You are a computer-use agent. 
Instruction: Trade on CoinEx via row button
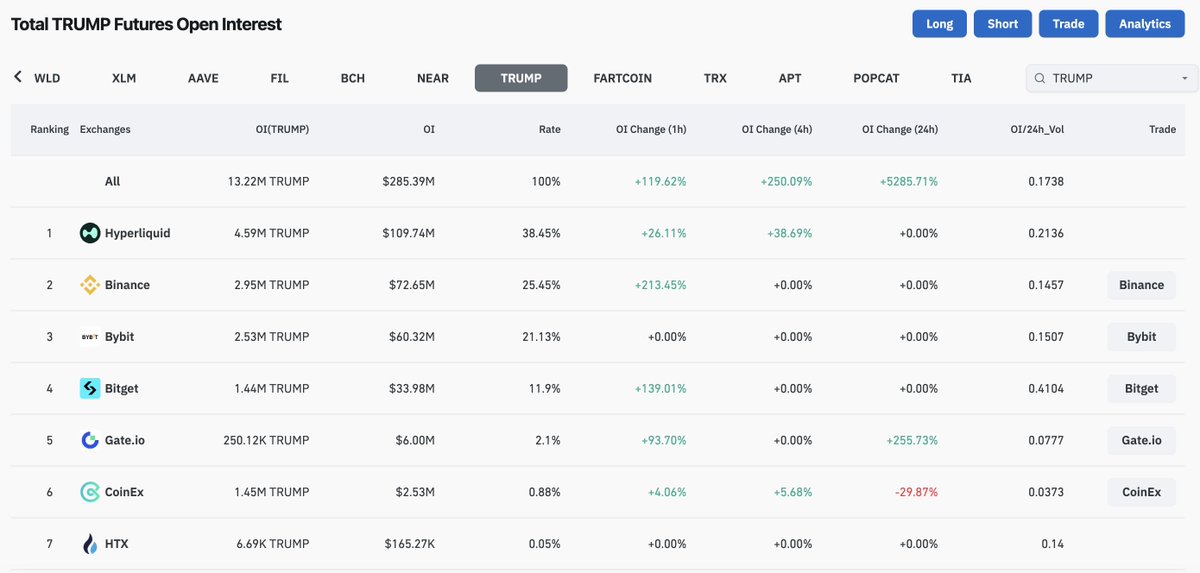point(1141,492)
